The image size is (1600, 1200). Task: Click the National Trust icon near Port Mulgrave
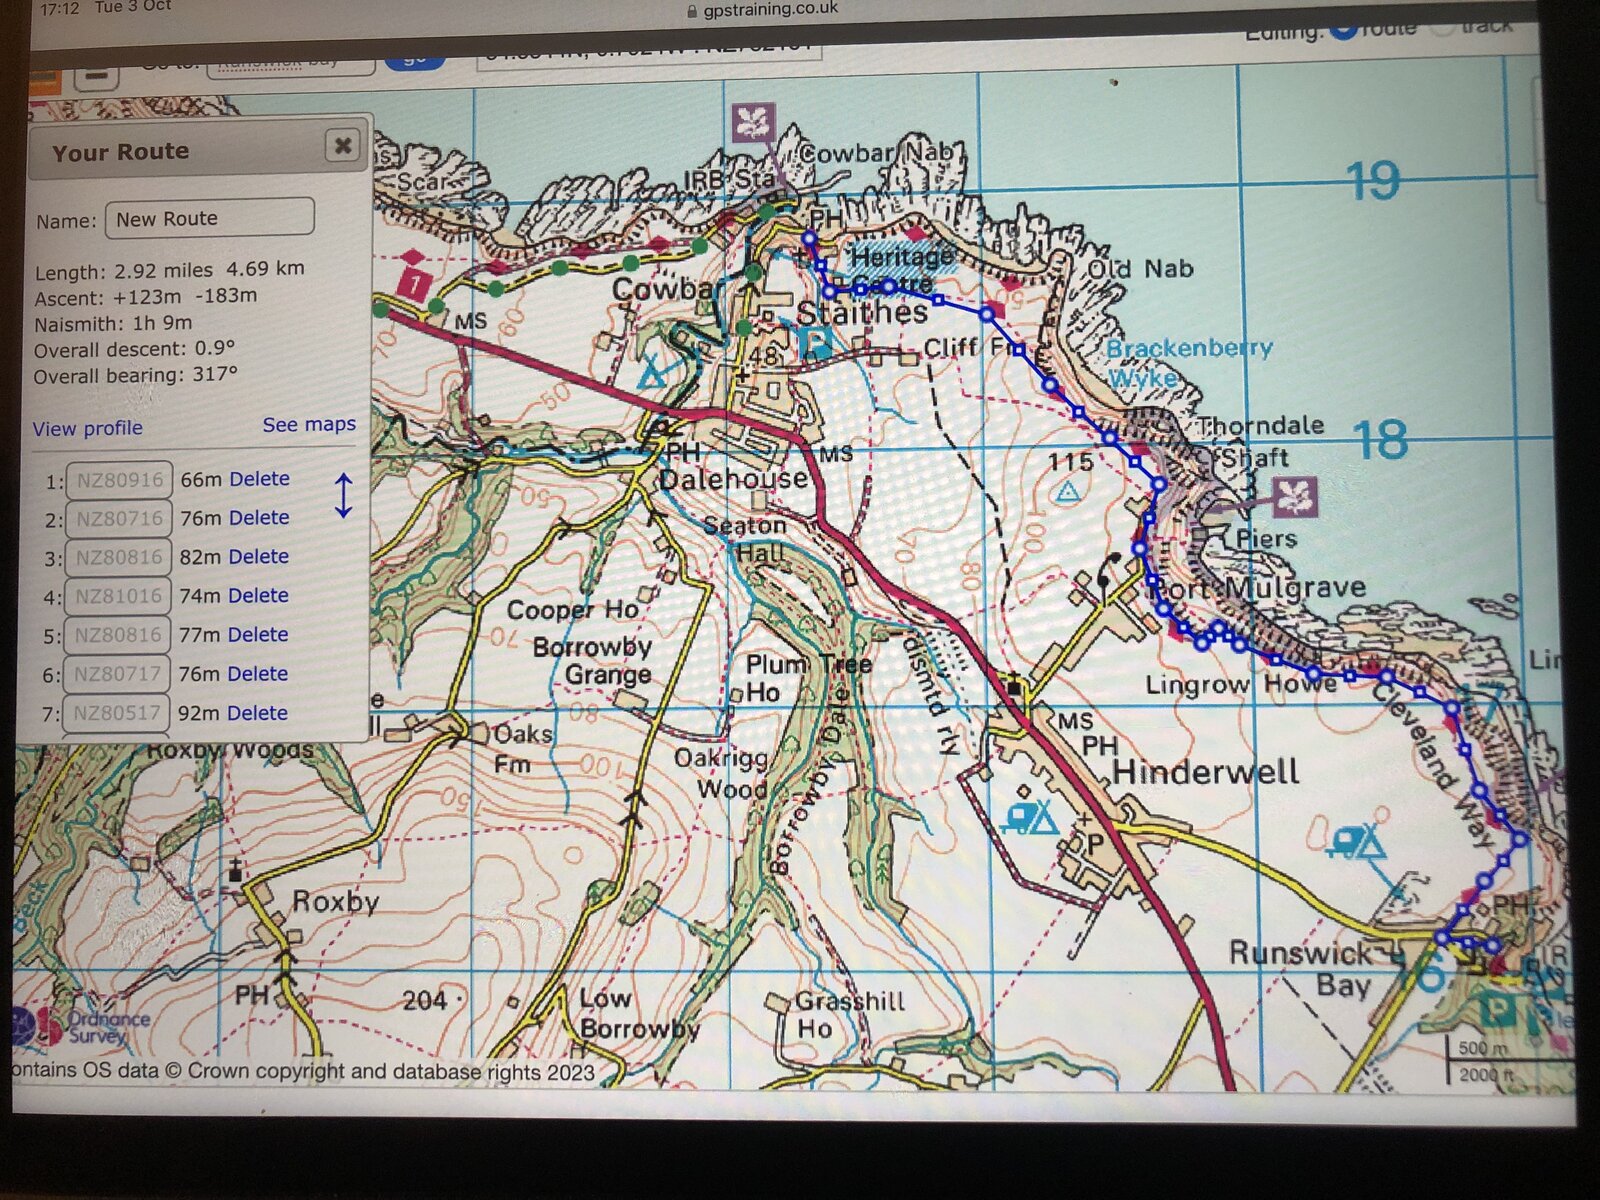tap(1294, 496)
